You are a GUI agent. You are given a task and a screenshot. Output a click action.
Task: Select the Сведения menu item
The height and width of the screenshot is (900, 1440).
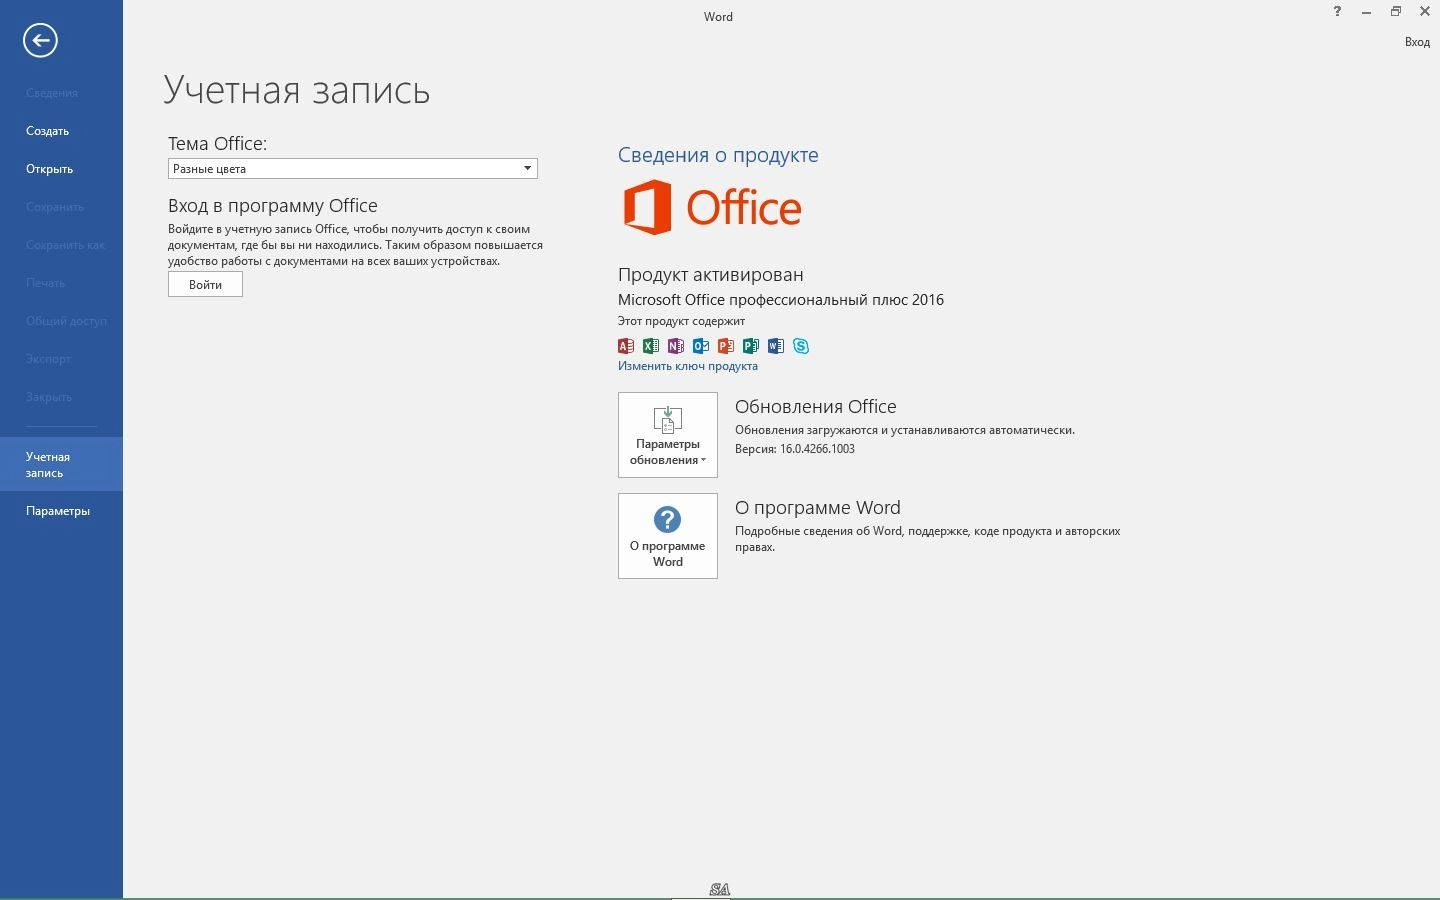[61, 93]
